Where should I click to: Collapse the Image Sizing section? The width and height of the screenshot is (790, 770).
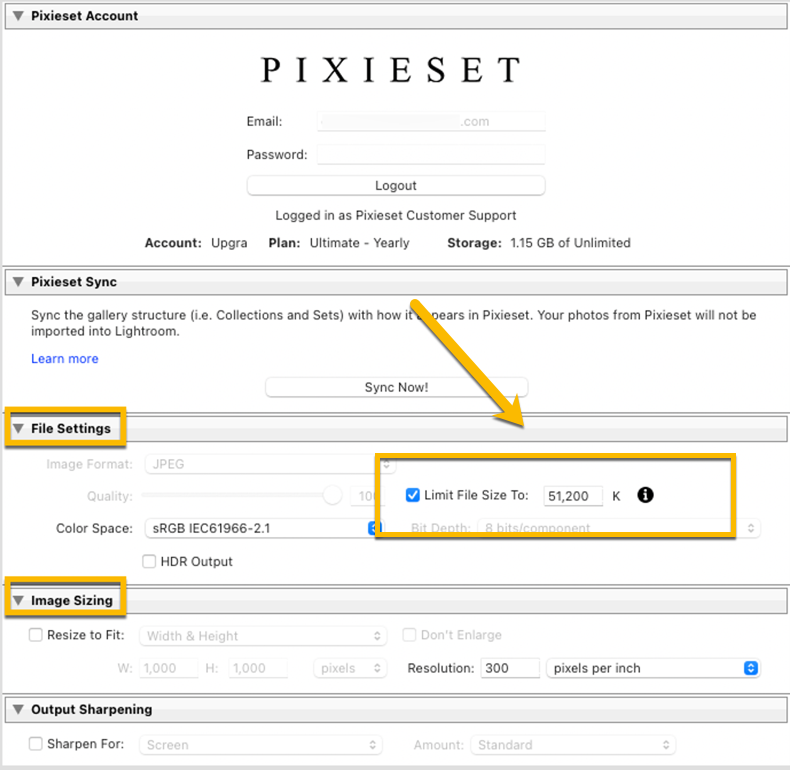tap(18, 600)
